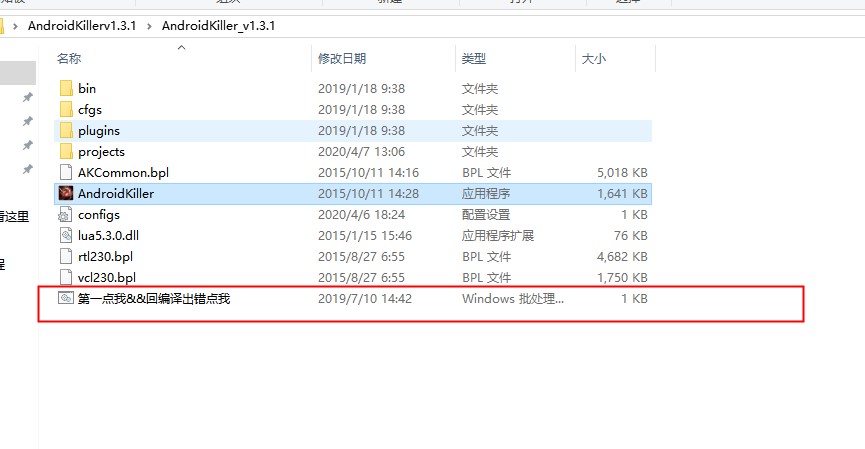Click the Windows 批处理 type cell
The height and width of the screenshot is (449, 865).
[x=513, y=298]
